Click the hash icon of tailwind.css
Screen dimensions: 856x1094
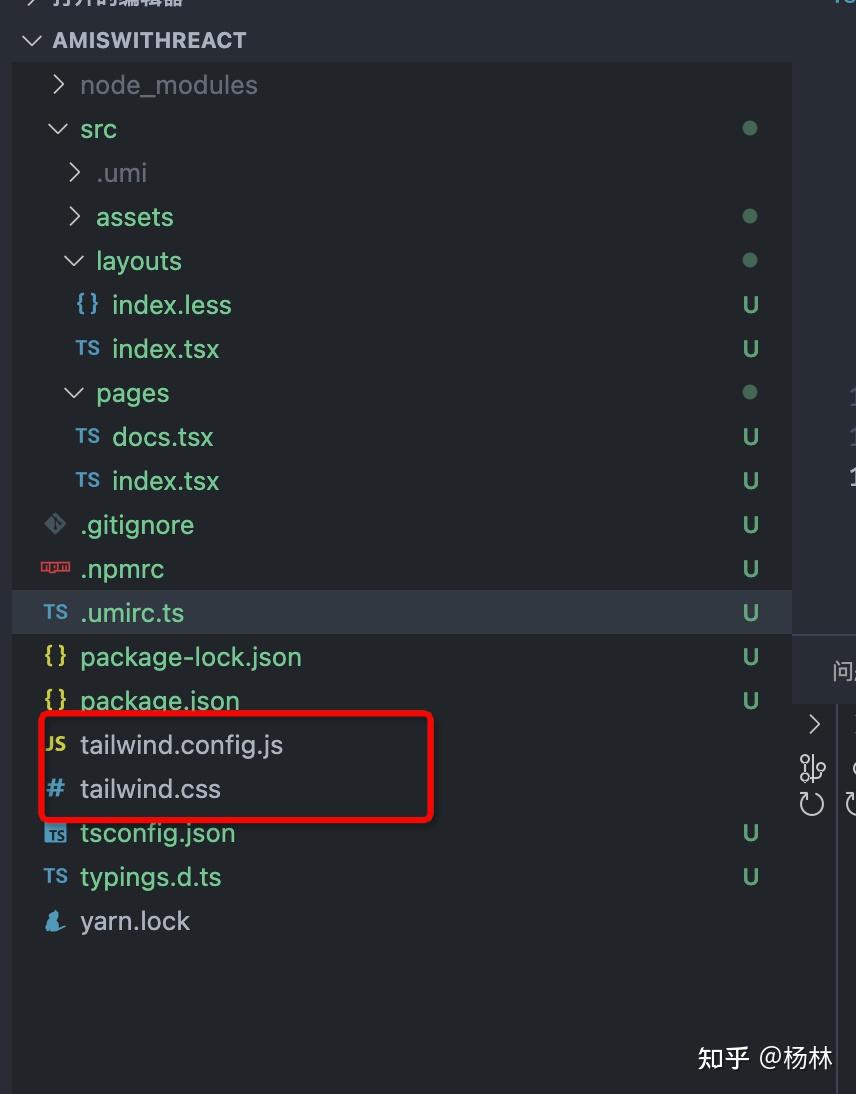pos(55,788)
